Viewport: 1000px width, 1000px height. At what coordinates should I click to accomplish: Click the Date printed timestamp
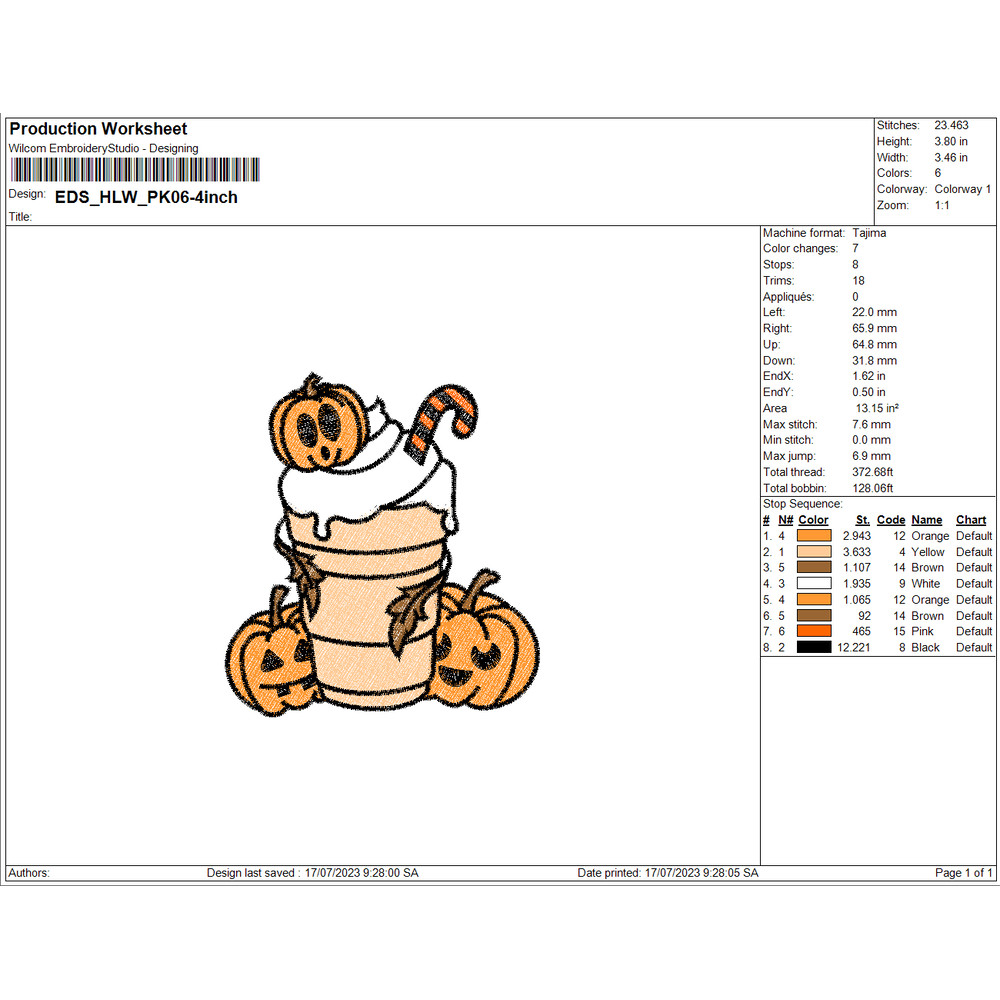point(668,872)
